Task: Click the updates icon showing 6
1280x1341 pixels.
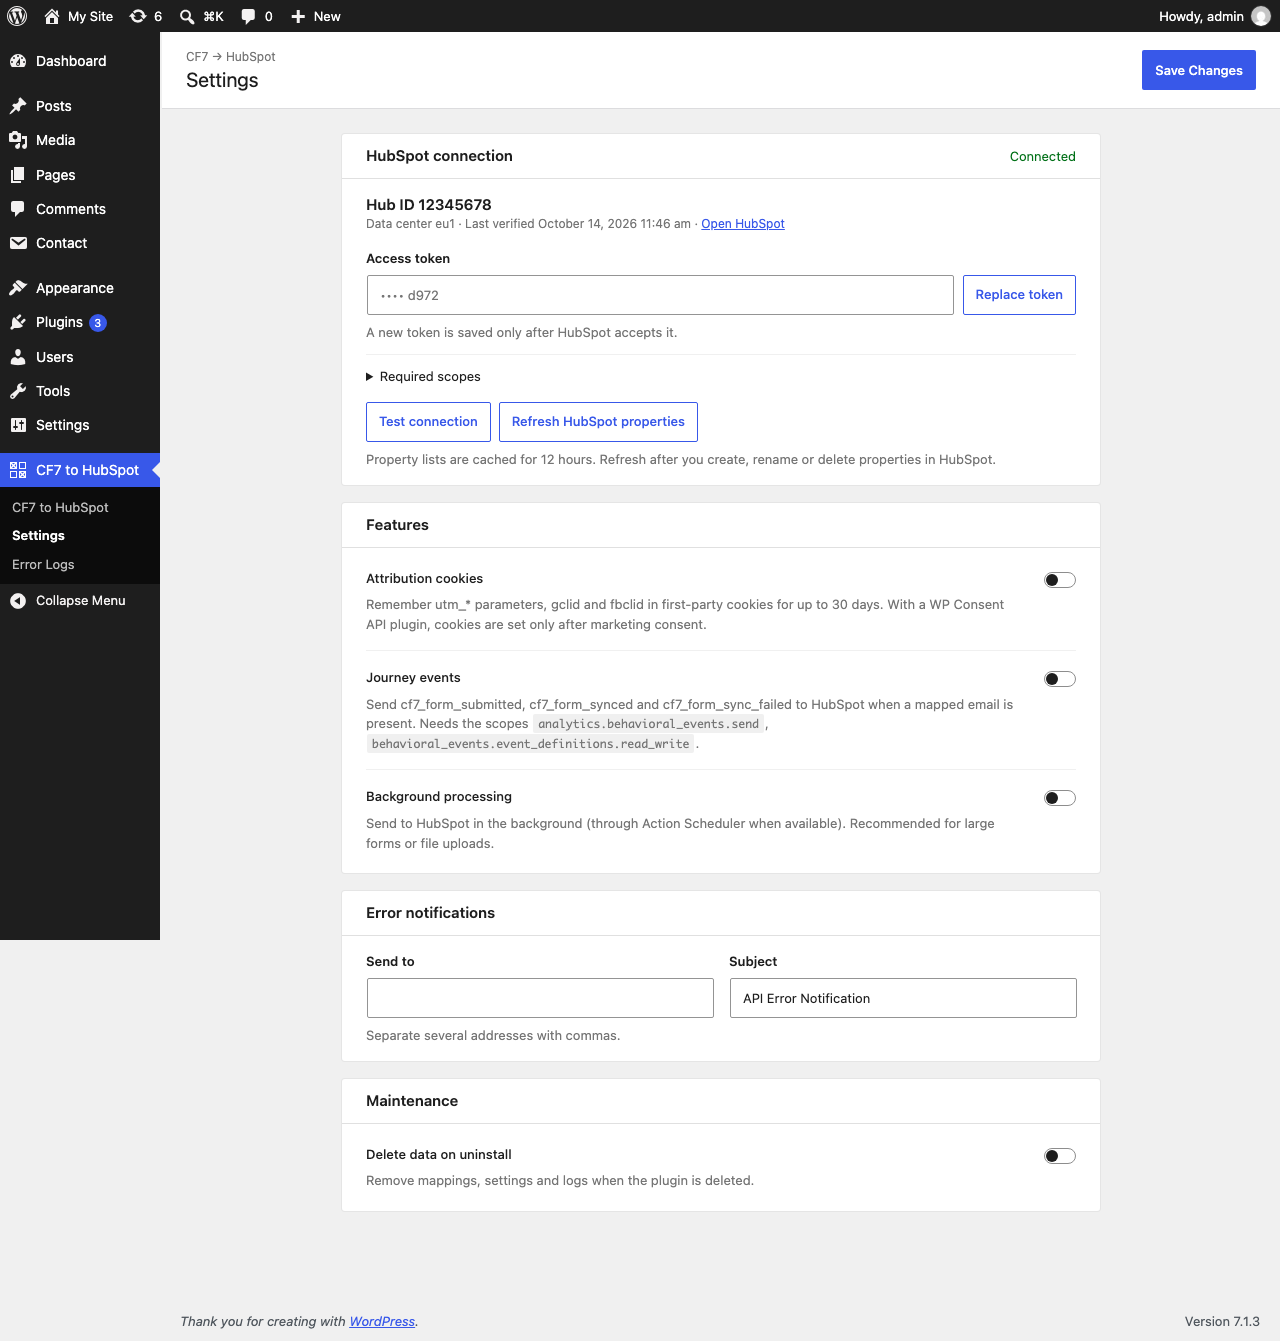Action: (138, 16)
